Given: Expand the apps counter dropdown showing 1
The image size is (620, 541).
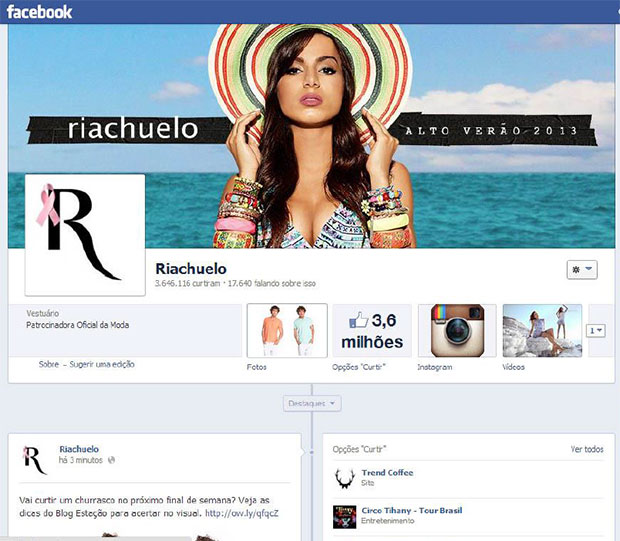Looking at the screenshot, I should [596, 330].
